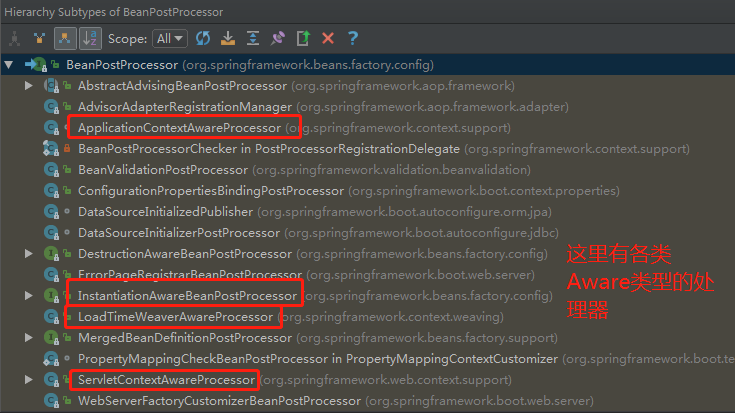Click class icon of BeanPostProcessorChecker
The height and width of the screenshot is (413, 735).
point(51,149)
